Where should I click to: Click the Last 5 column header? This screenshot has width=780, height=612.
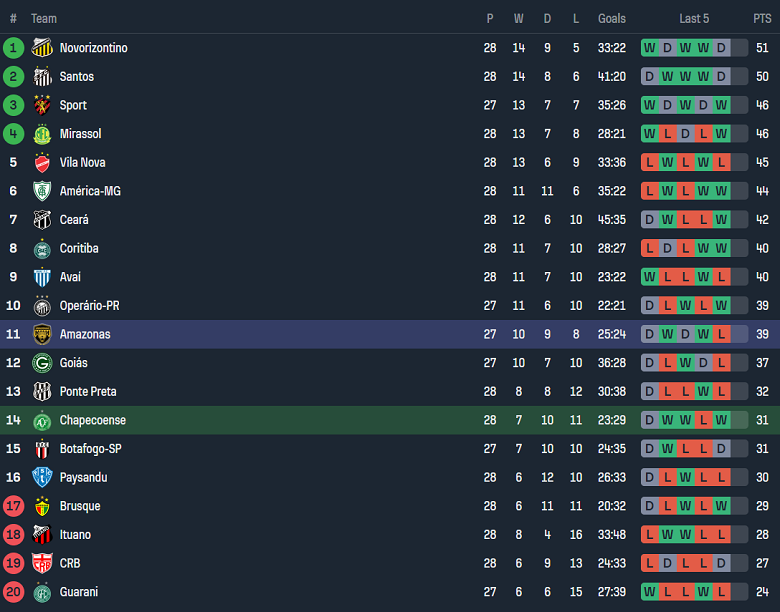[694, 19]
